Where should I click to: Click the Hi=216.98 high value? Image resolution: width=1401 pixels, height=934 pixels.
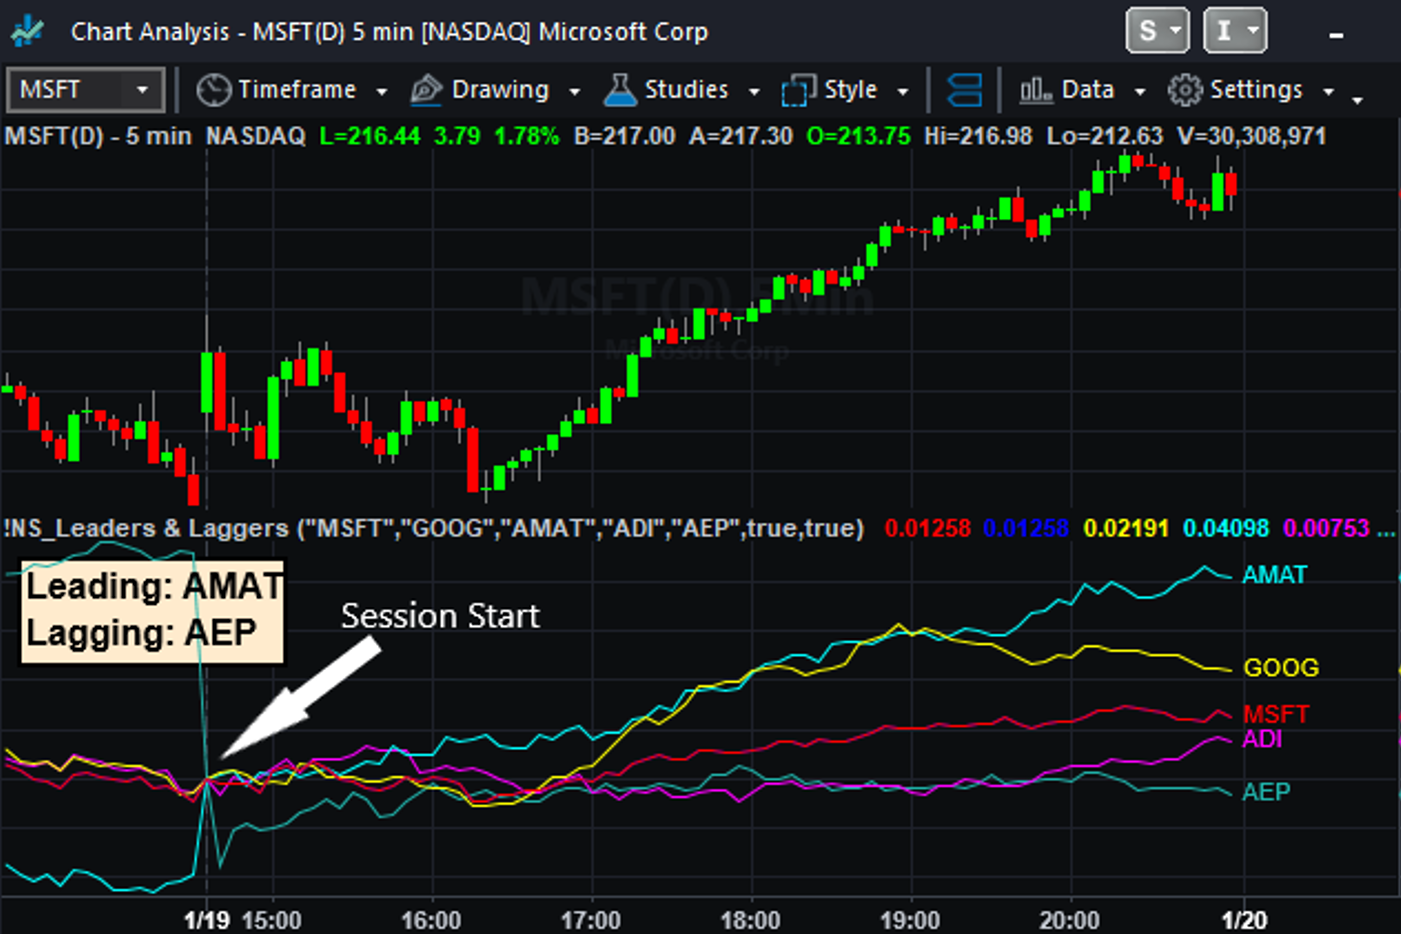coord(978,136)
